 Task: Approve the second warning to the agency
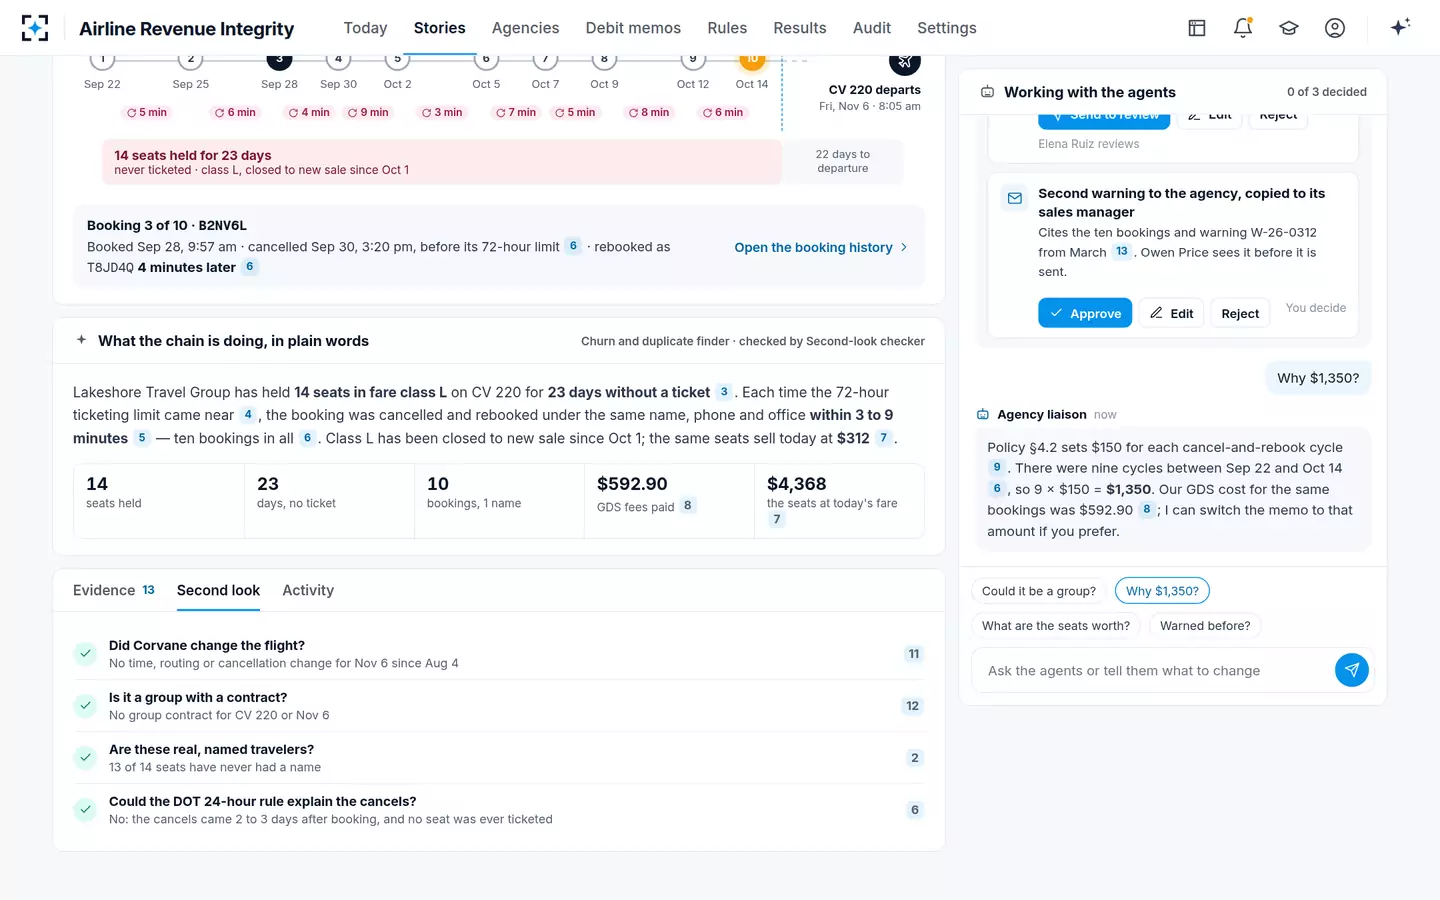tap(1085, 313)
